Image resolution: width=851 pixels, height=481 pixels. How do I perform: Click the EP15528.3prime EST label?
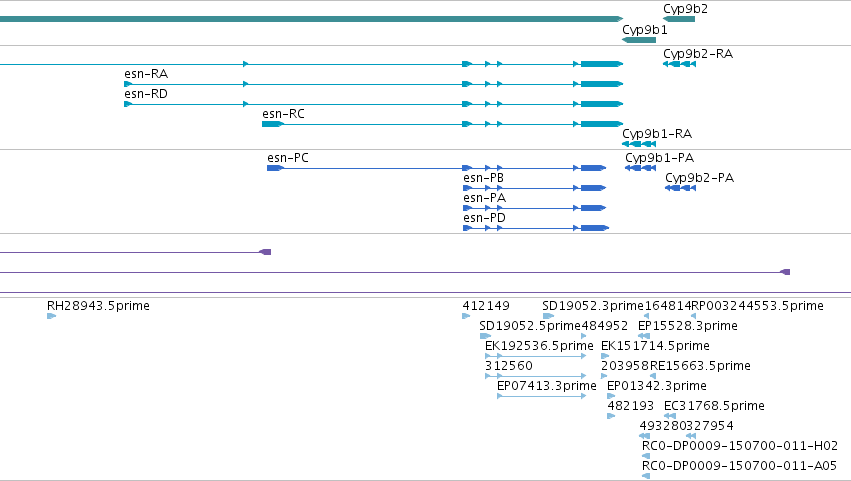pos(688,326)
